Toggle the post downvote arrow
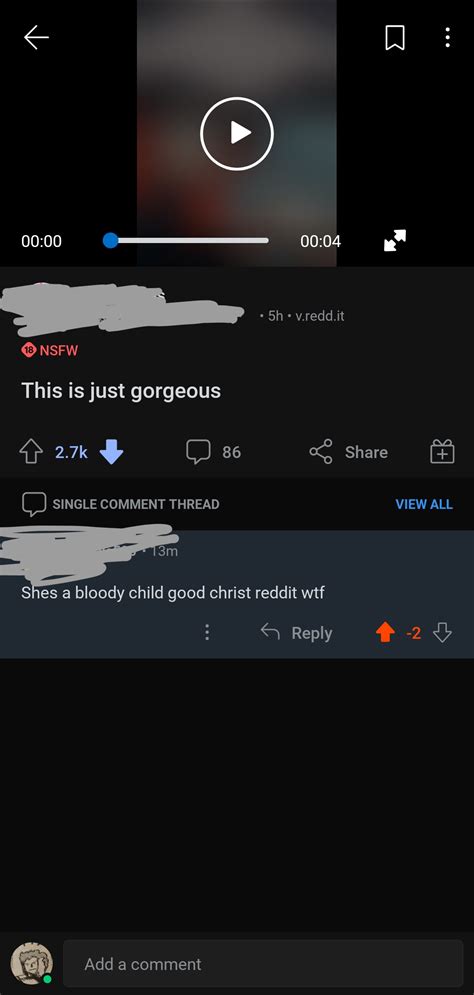Image resolution: width=474 pixels, height=995 pixels. 112,452
